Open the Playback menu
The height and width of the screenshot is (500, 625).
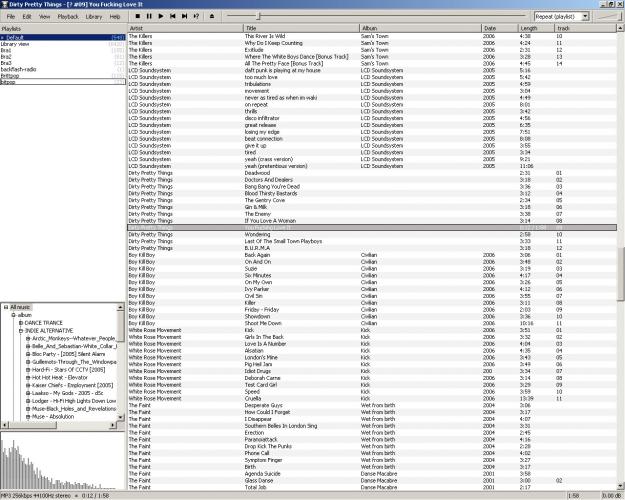pos(68,17)
